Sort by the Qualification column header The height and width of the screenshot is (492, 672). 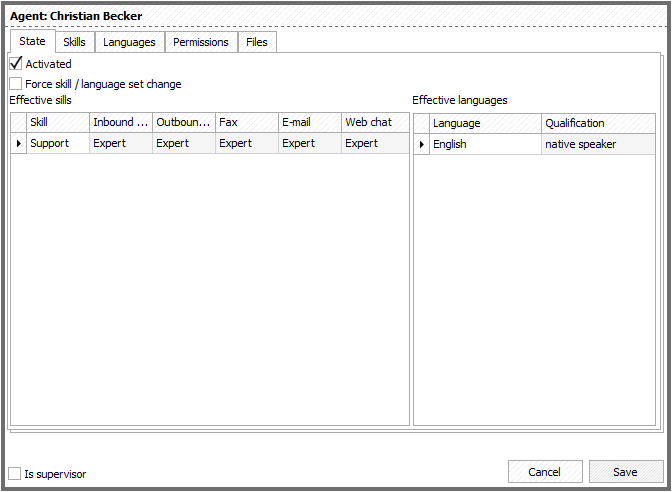coord(598,123)
